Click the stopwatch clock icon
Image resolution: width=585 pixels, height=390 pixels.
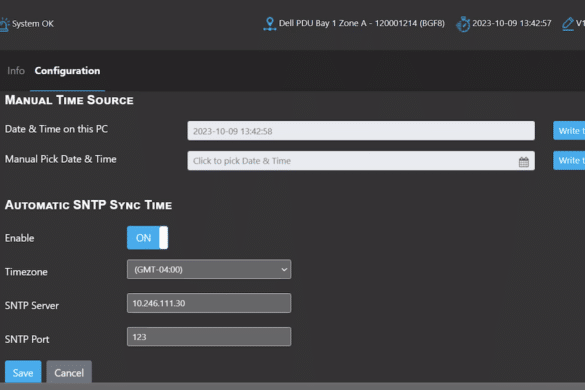click(x=463, y=24)
